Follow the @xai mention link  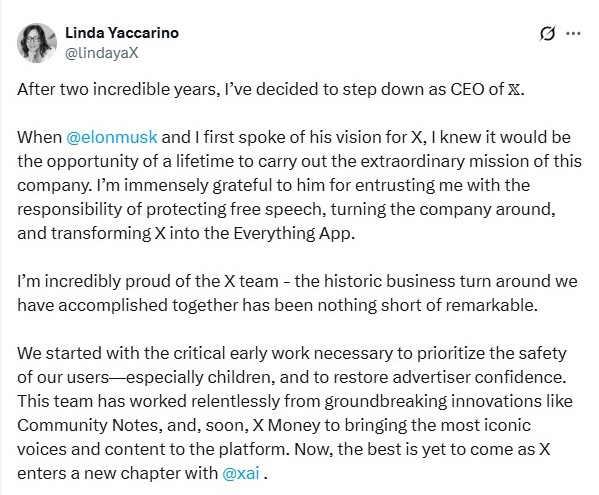click(241, 473)
